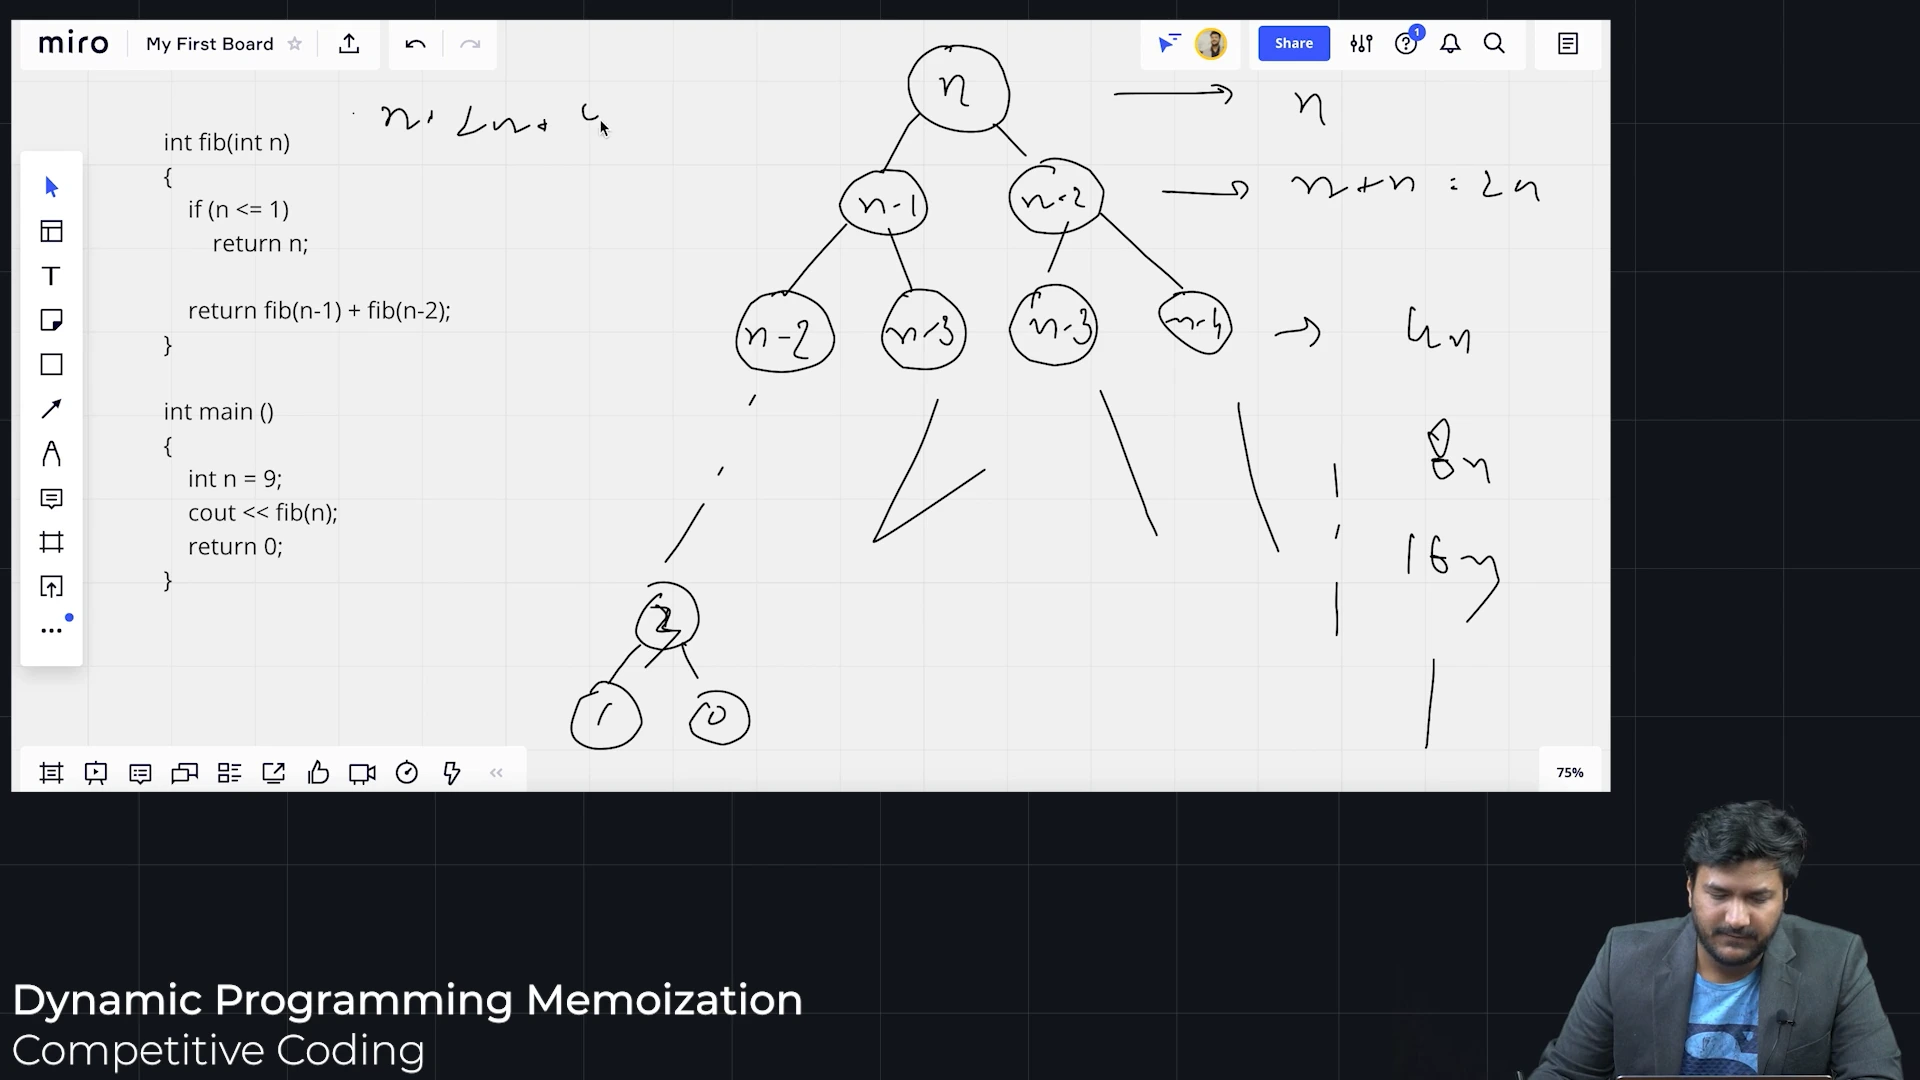
Task: Open the notifications bell
Action: pyautogui.click(x=1450, y=44)
